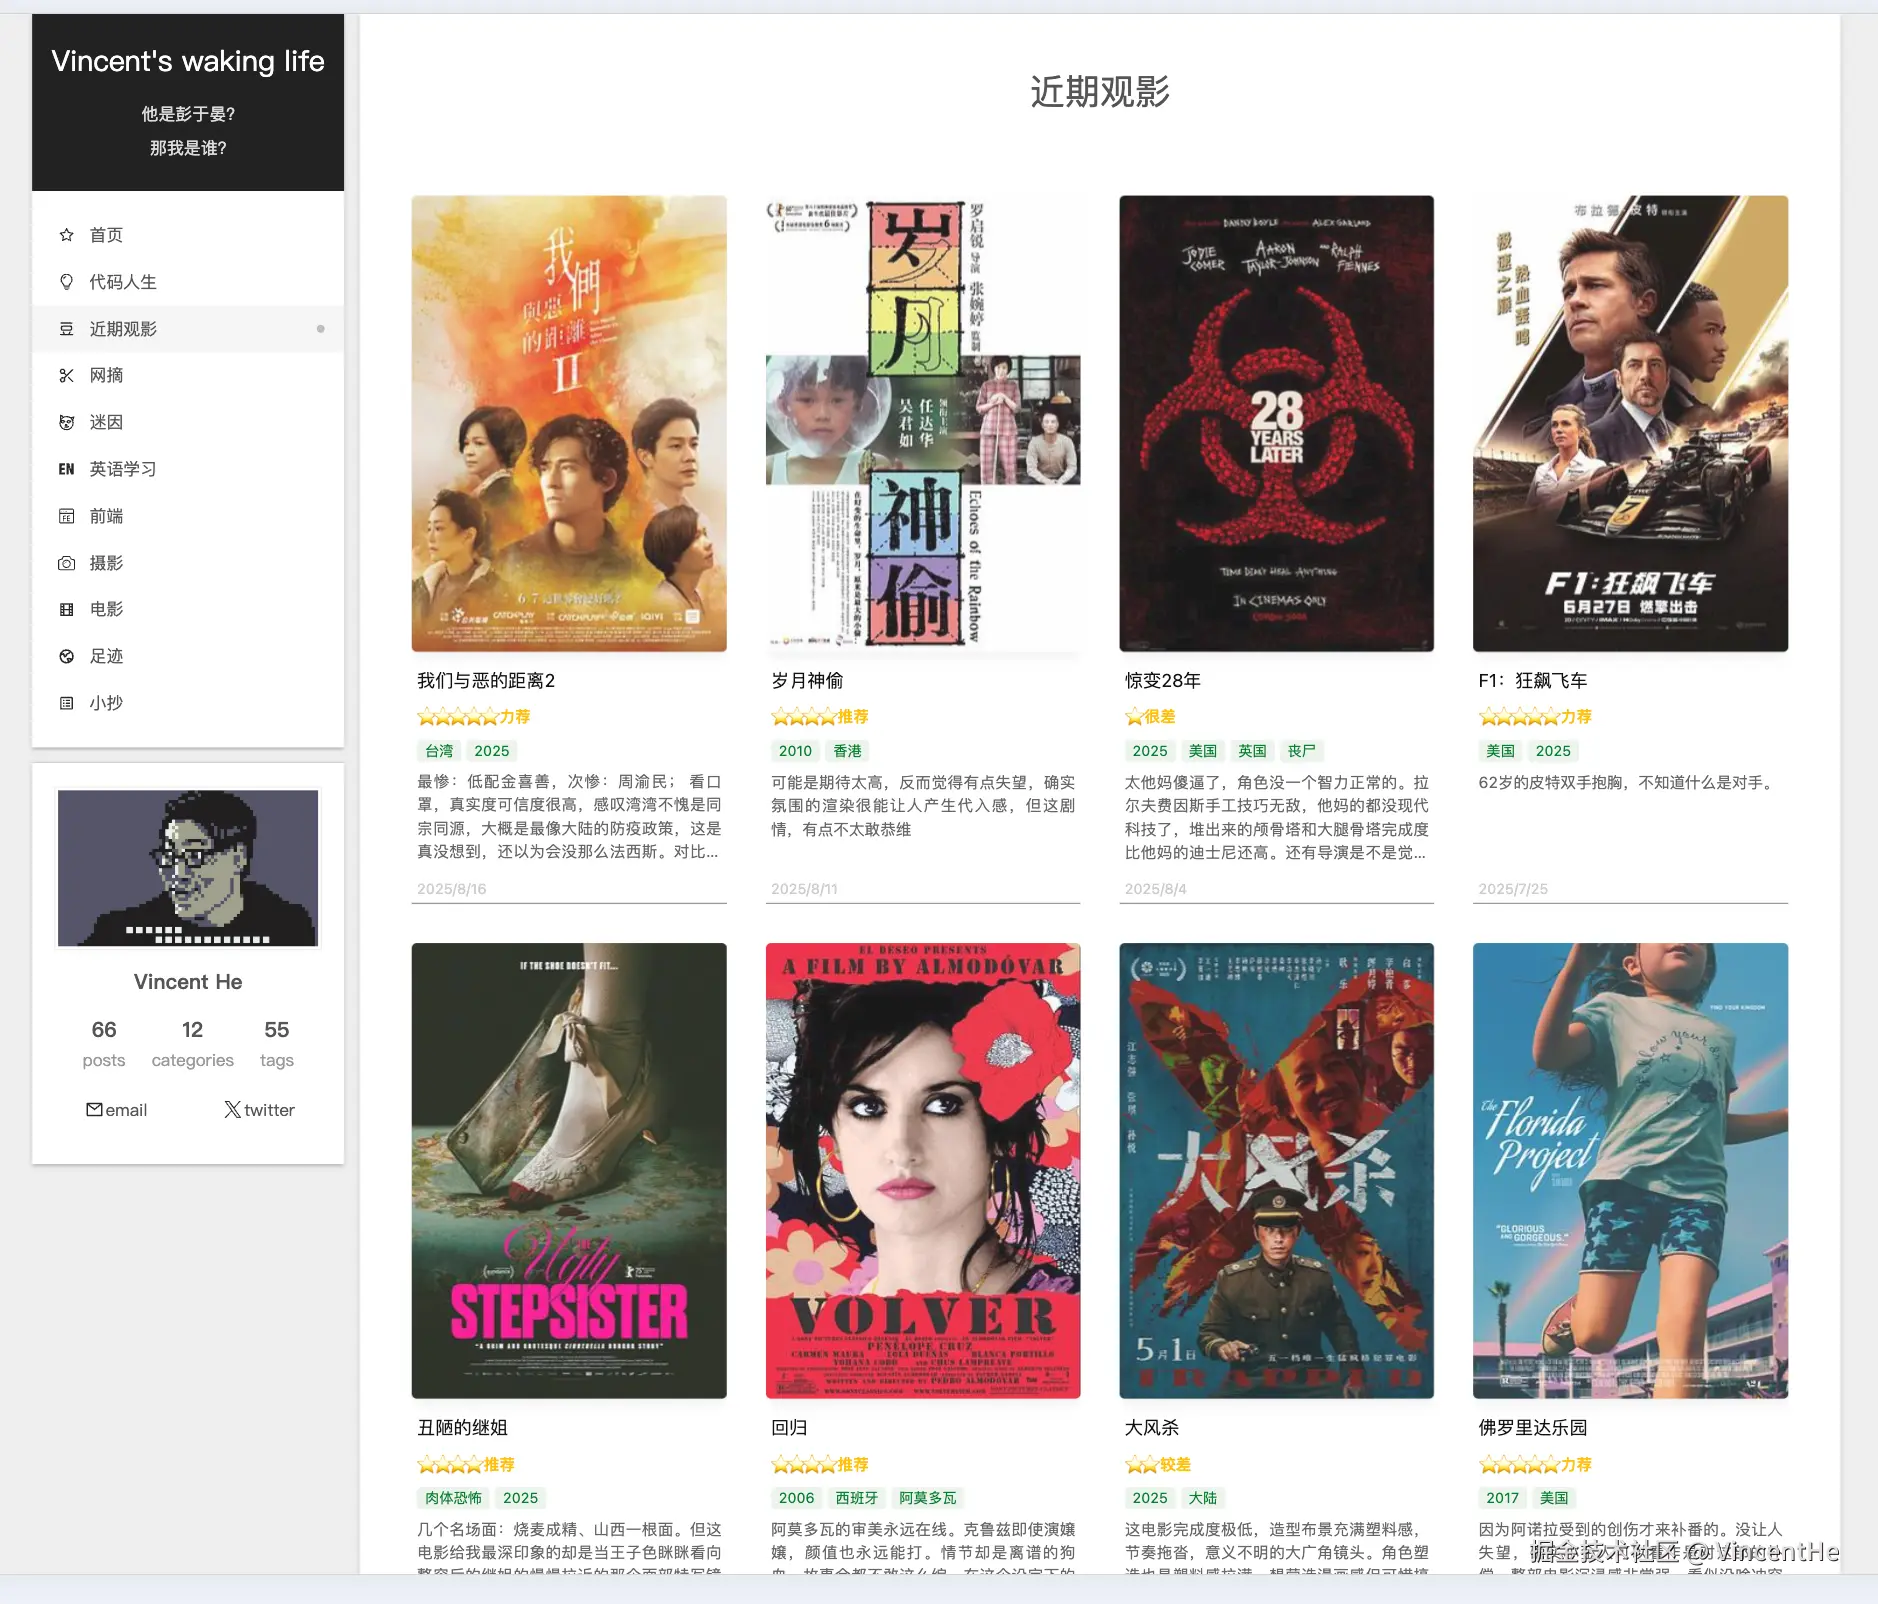Click the 28 Years Later movie poster
Screen dimensions: 1878x1604
1276,424
